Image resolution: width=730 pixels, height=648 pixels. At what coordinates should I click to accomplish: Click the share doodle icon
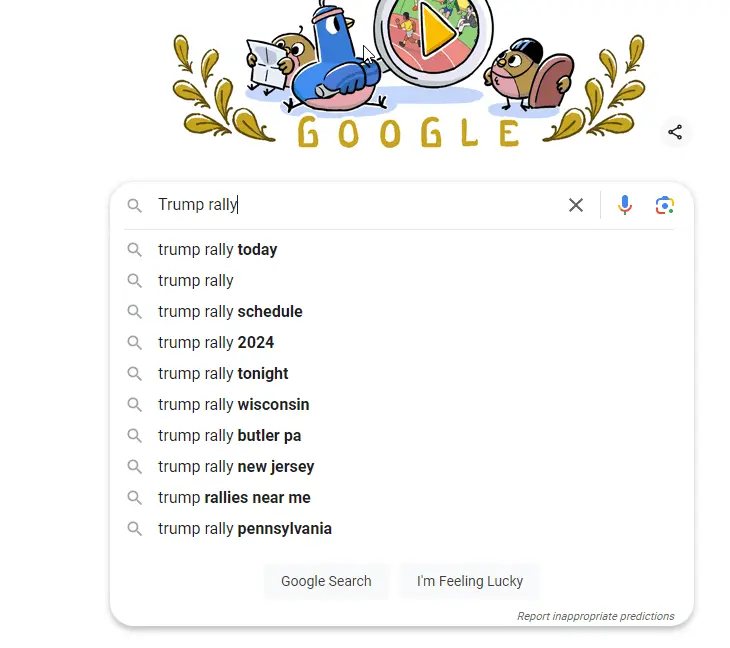coord(676,132)
